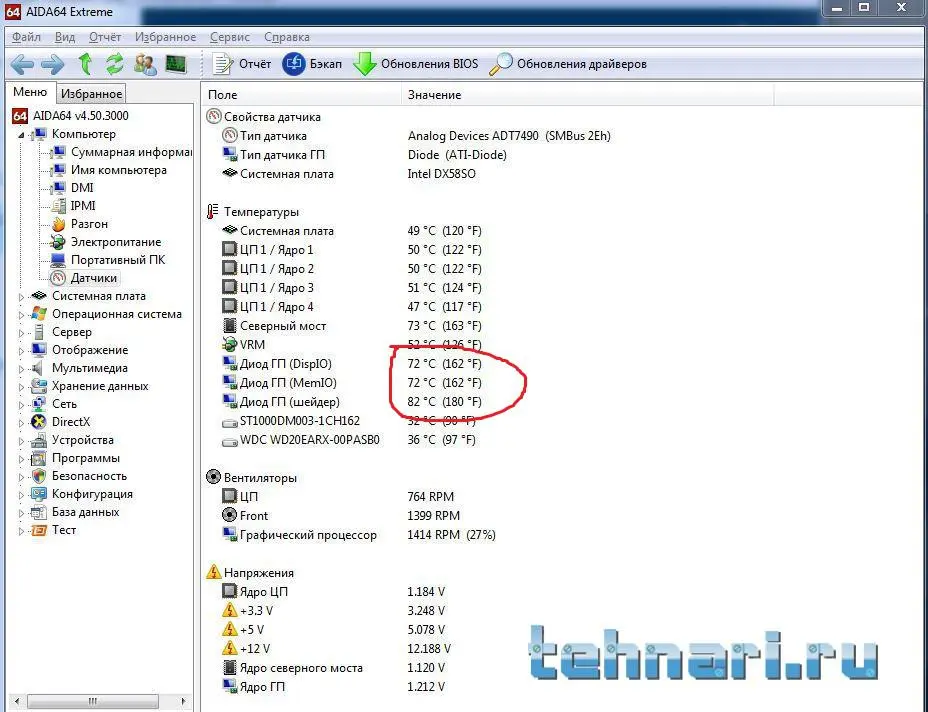
Task: Go back with the left arrow icon
Action: [x=22, y=64]
